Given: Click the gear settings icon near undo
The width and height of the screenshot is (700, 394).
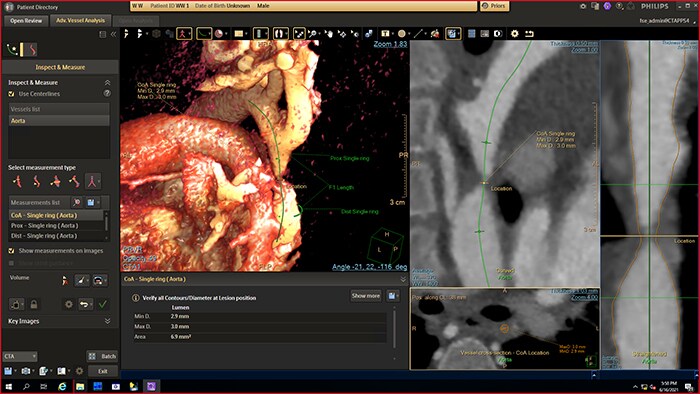Looking at the screenshot, I should (69, 304).
